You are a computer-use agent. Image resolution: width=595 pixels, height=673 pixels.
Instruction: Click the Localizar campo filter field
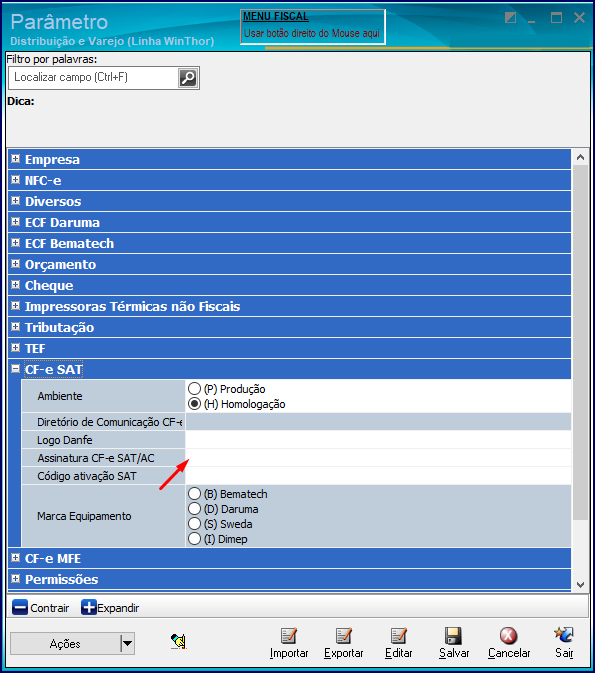click(94, 78)
